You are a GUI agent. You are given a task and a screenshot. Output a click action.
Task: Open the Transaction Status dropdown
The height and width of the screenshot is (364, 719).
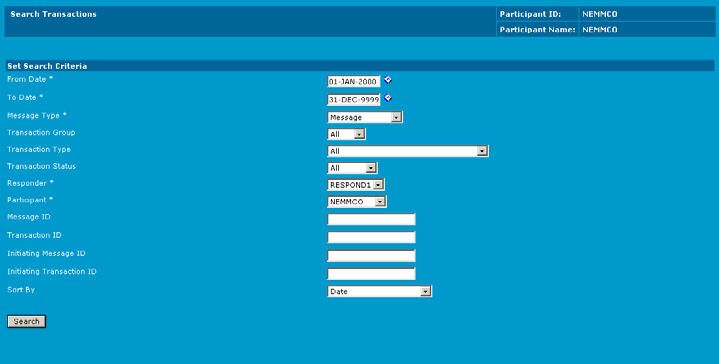(x=352, y=168)
